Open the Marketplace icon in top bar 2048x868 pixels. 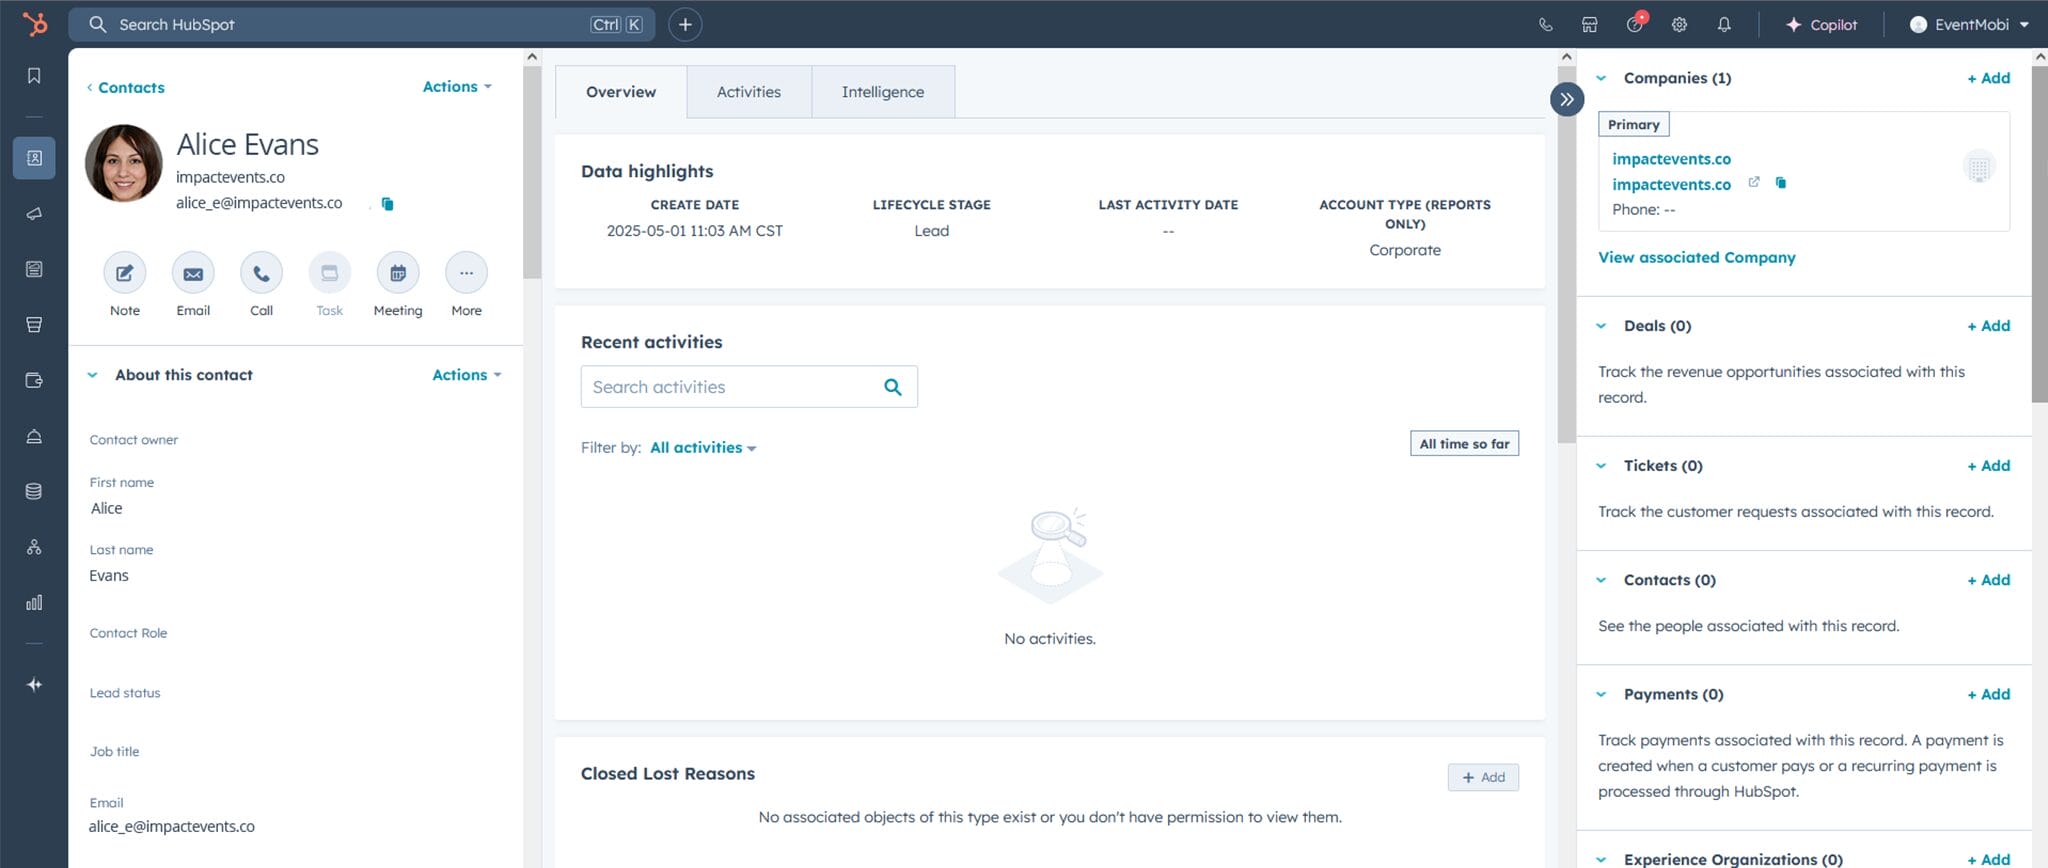coord(1589,25)
